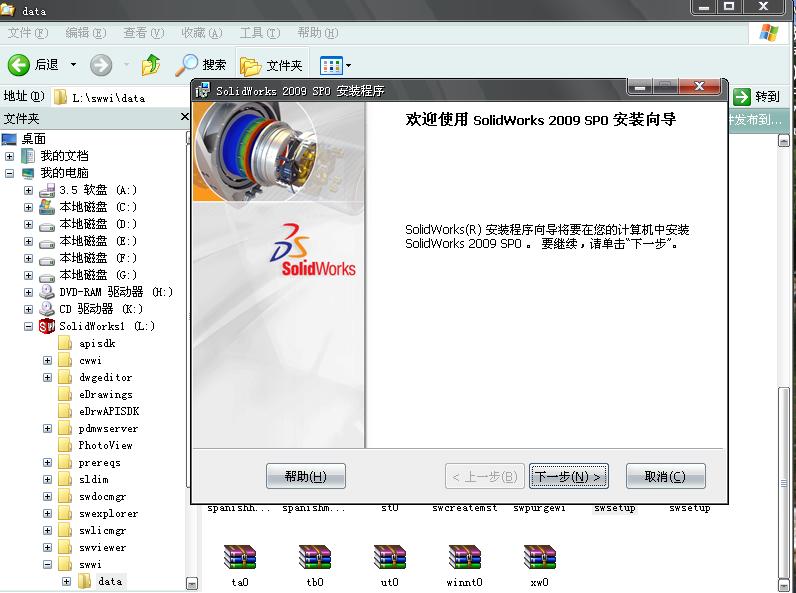Click the file list scroll-up arrow
Viewport: 796px width, 593px height.
tap(784, 141)
